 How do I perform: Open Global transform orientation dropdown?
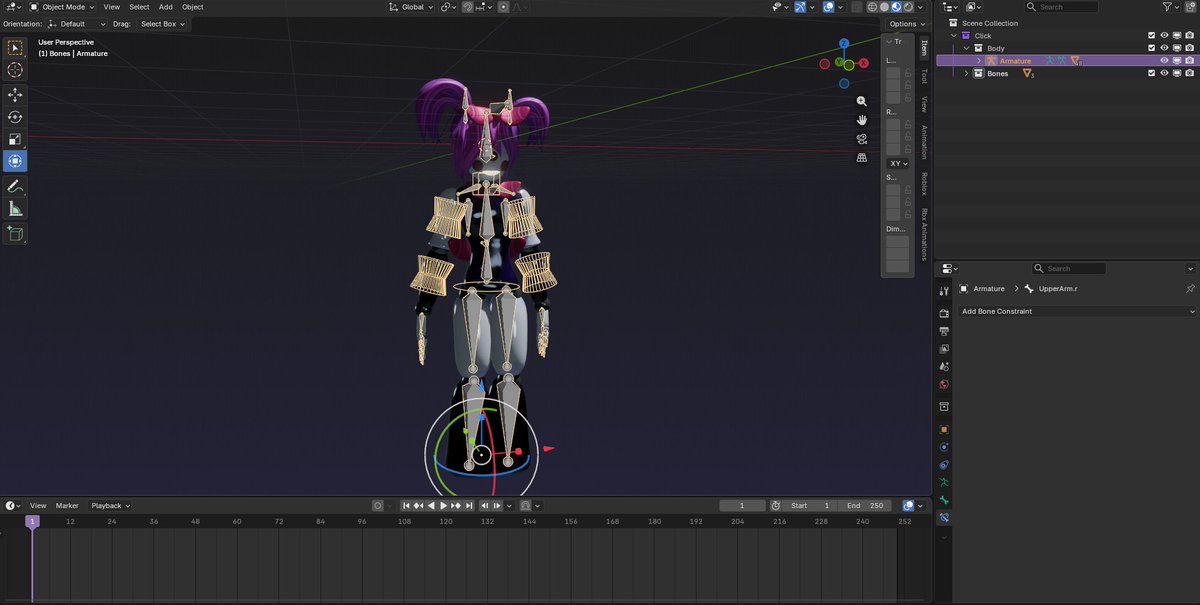pyautogui.click(x=412, y=7)
